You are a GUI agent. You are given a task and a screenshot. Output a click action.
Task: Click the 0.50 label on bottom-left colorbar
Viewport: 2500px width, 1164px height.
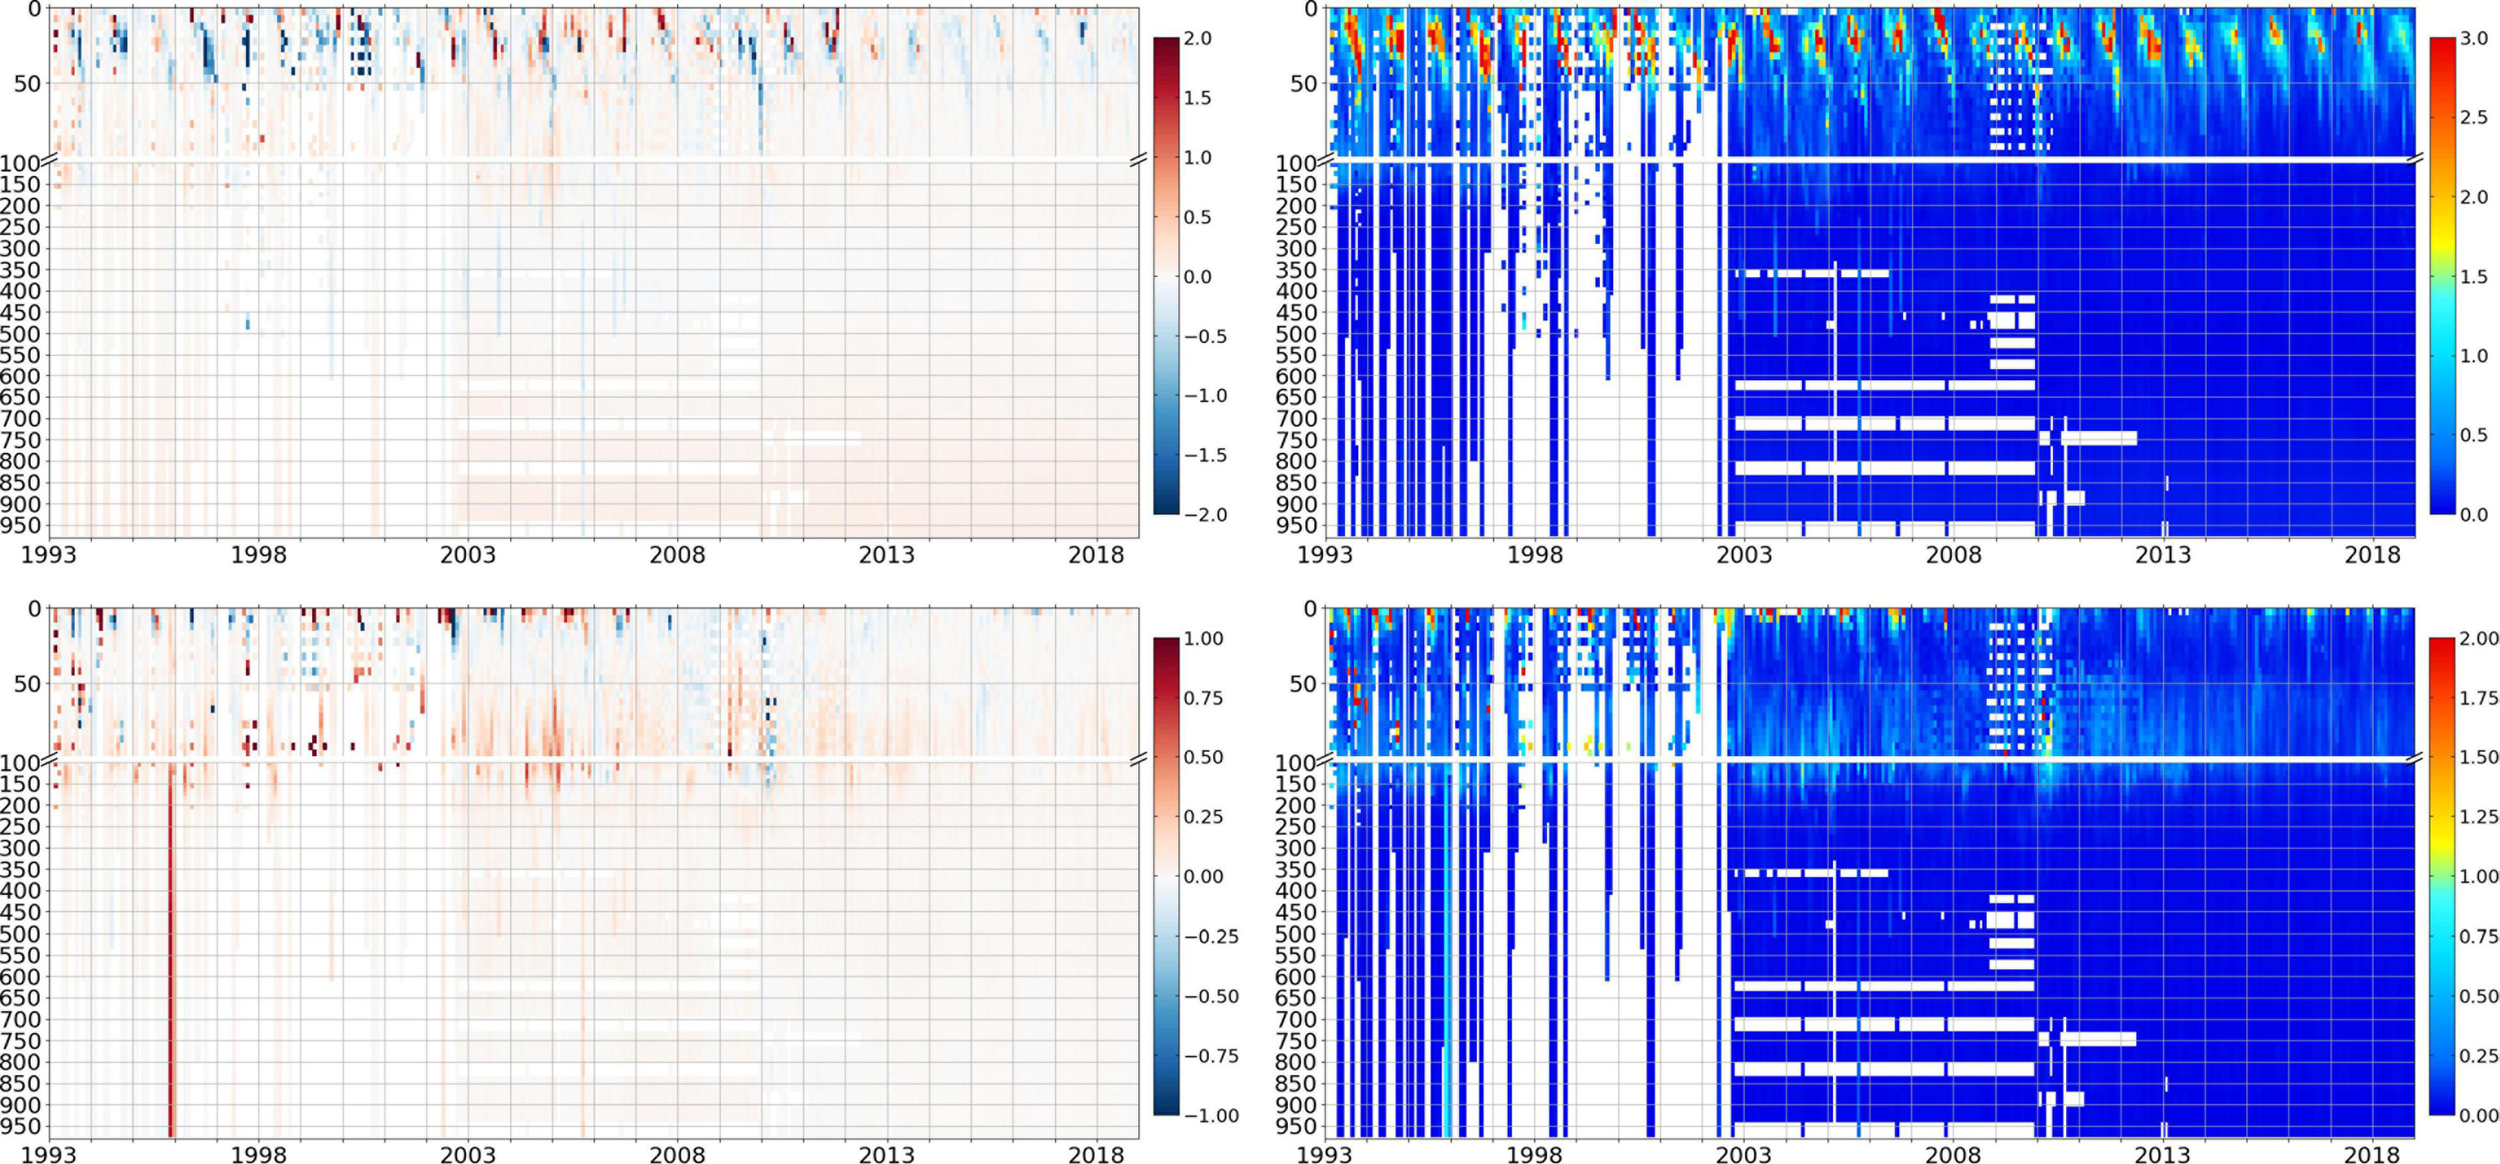(x=1203, y=757)
